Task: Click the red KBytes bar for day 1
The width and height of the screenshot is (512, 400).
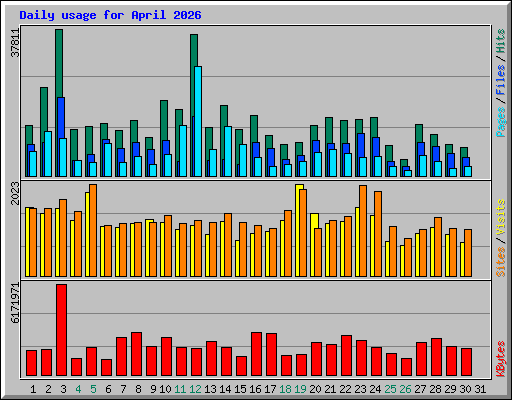Action: pos(31,363)
